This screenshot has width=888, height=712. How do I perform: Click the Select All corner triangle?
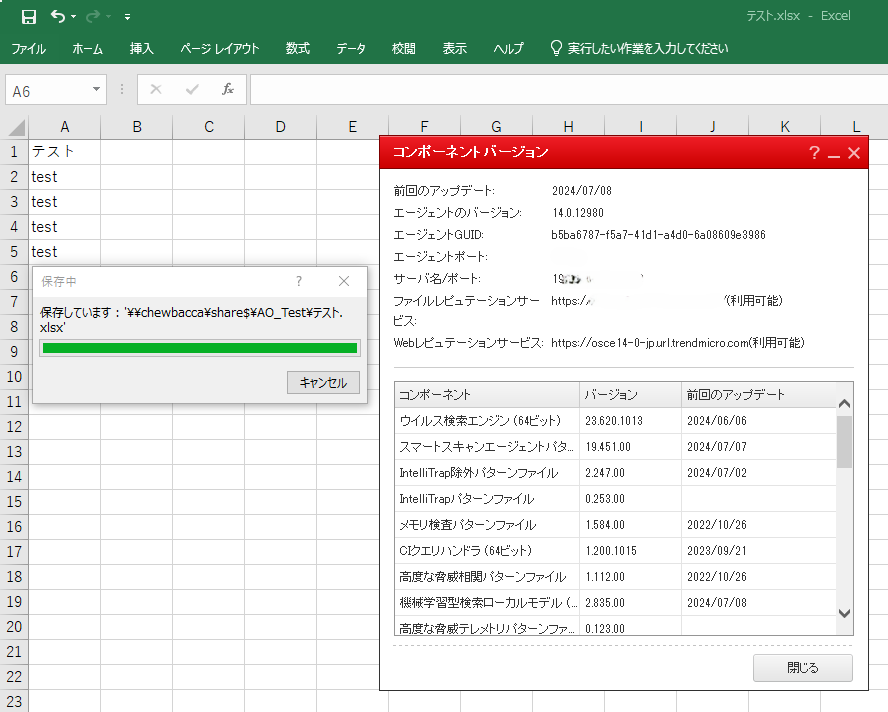pyautogui.click(x=15, y=127)
